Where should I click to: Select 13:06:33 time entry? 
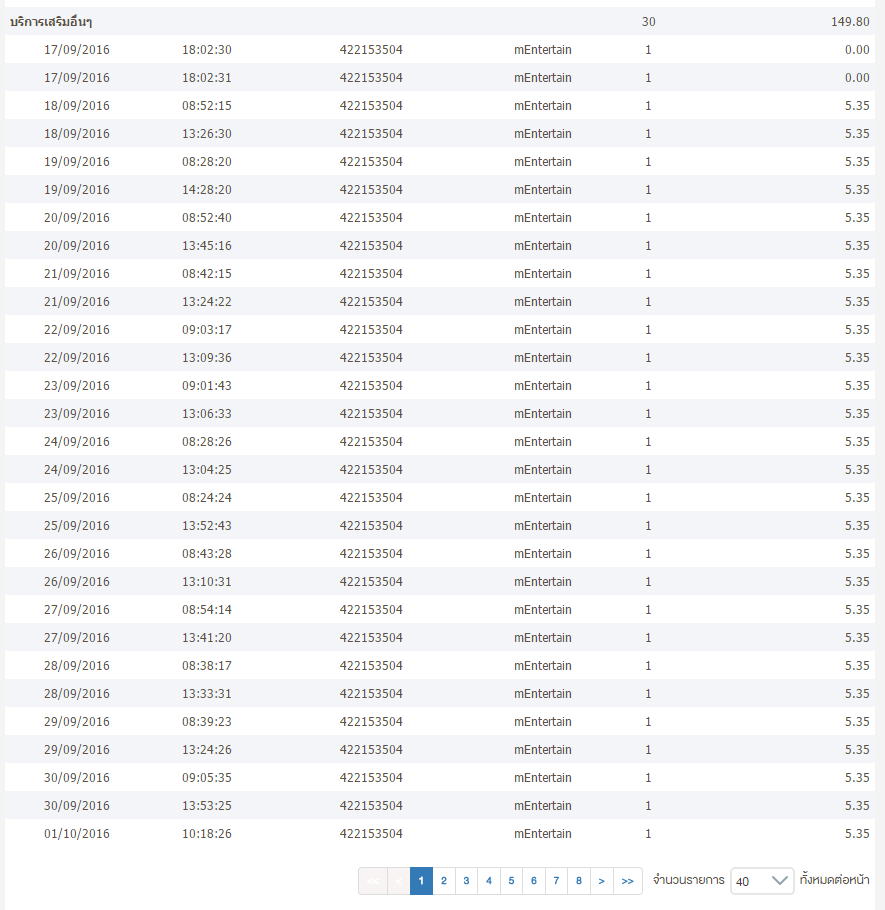(x=207, y=414)
